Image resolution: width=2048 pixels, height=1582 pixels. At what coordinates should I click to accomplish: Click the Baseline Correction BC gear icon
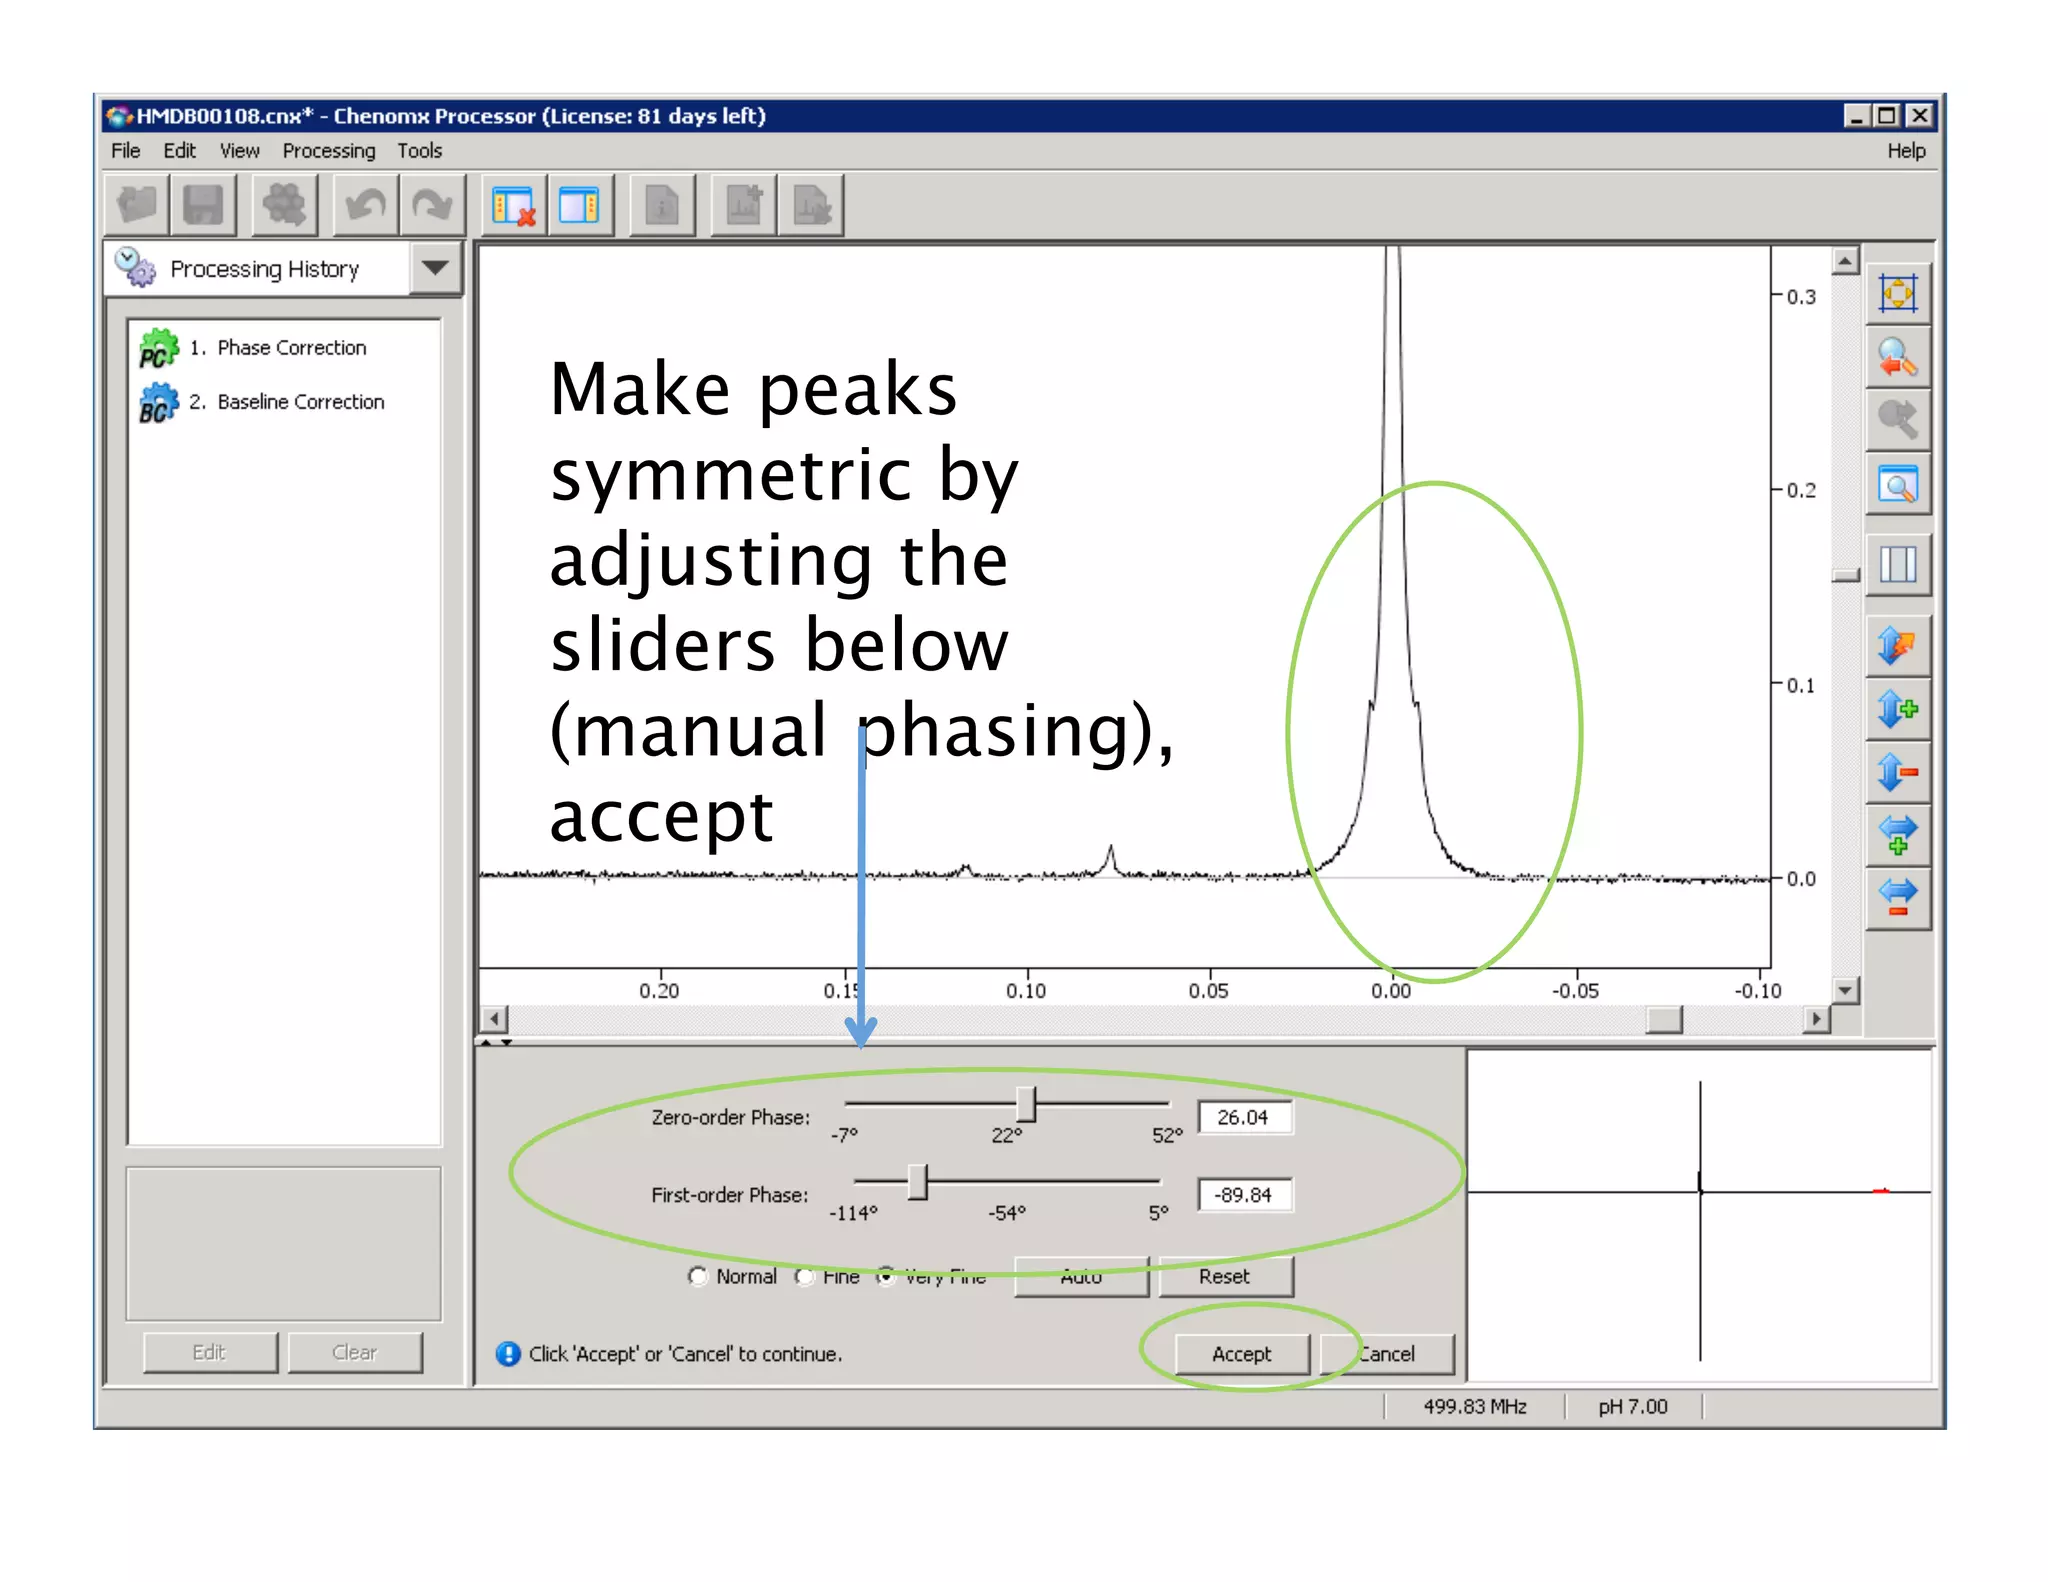[158, 403]
